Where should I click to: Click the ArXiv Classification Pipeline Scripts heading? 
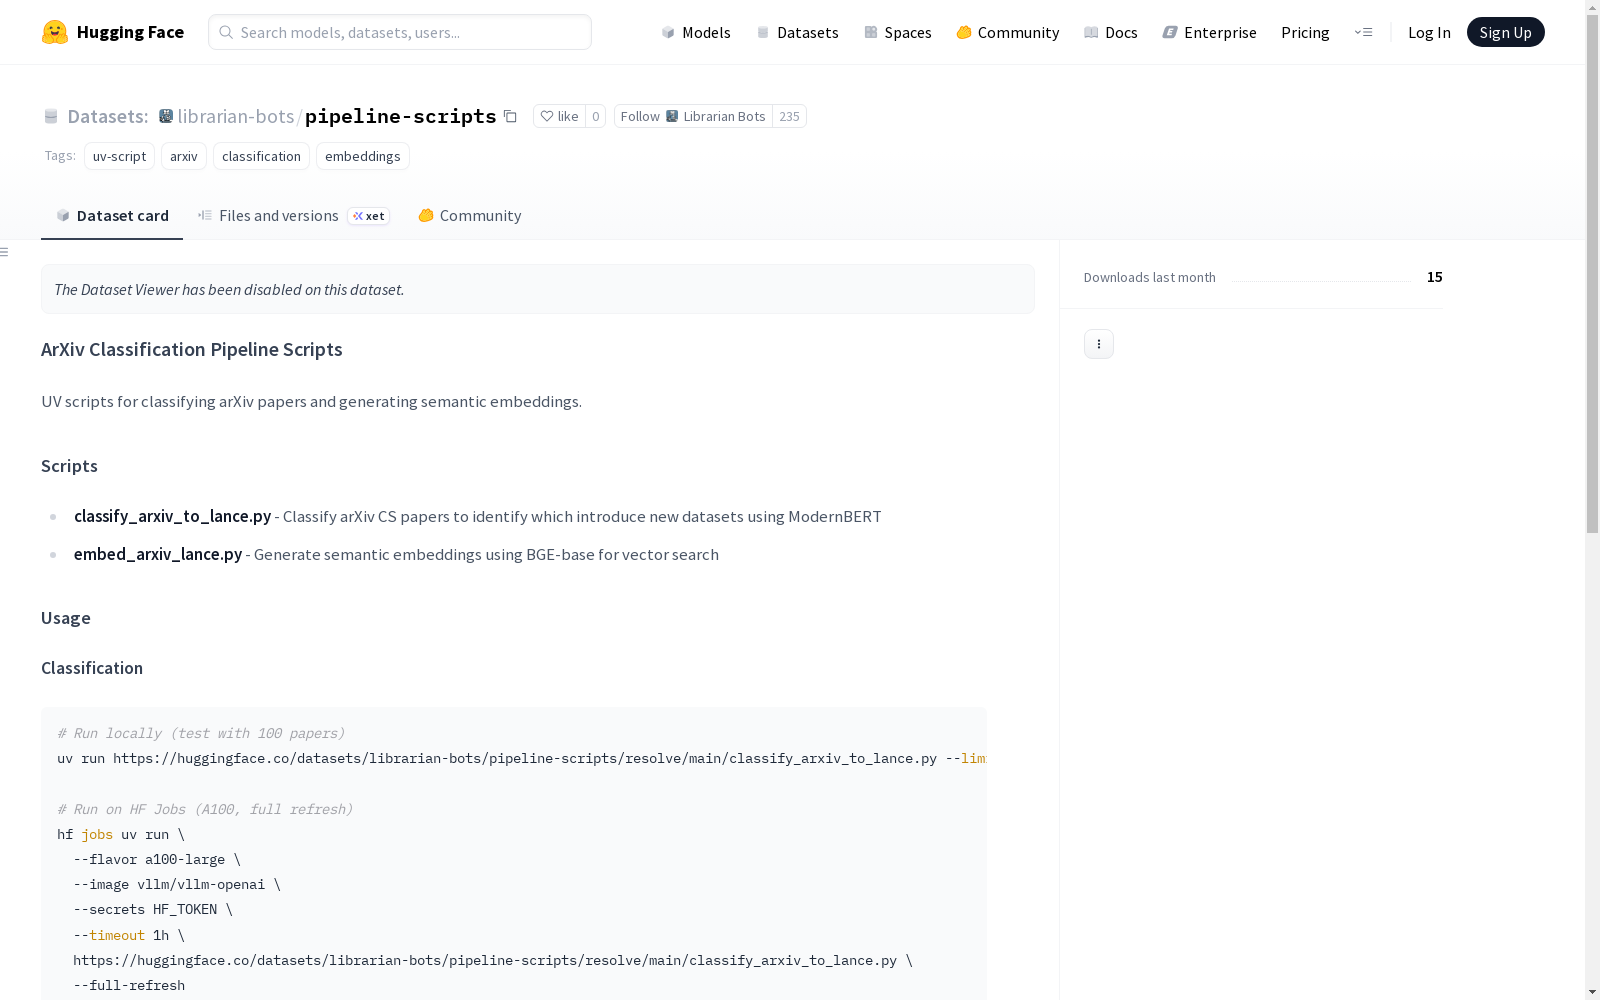[x=192, y=349]
